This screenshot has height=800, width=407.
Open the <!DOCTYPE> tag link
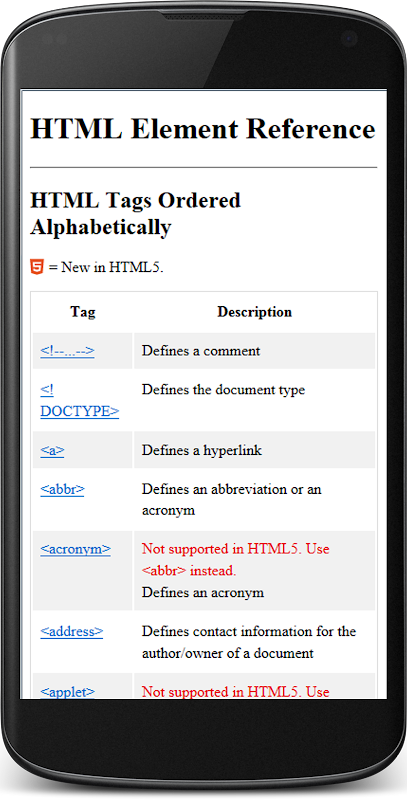point(80,401)
